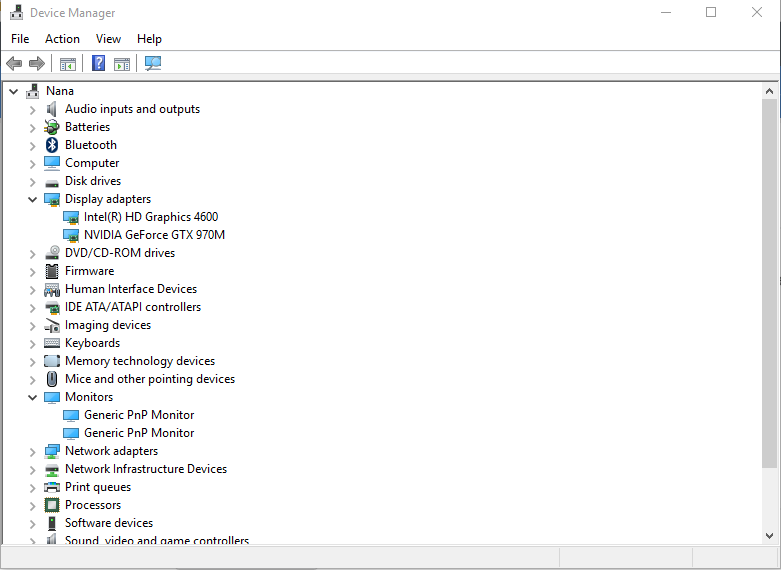Select the Imaging devices label

pyautogui.click(x=108, y=325)
